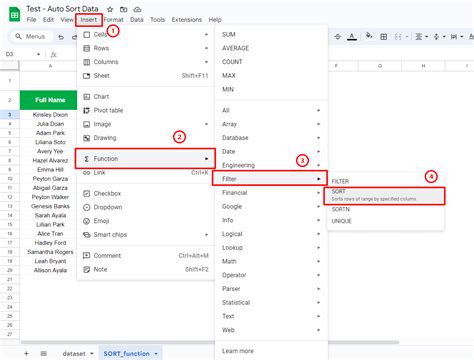Open the Format menu
This screenshot has height=360, width=474.
(x=113, y=20)
